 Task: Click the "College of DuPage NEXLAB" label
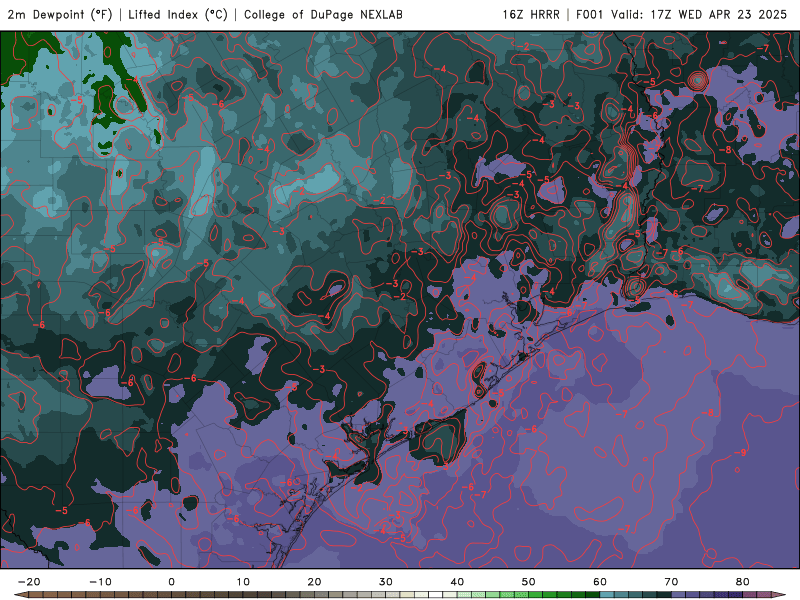pos(323,14)
